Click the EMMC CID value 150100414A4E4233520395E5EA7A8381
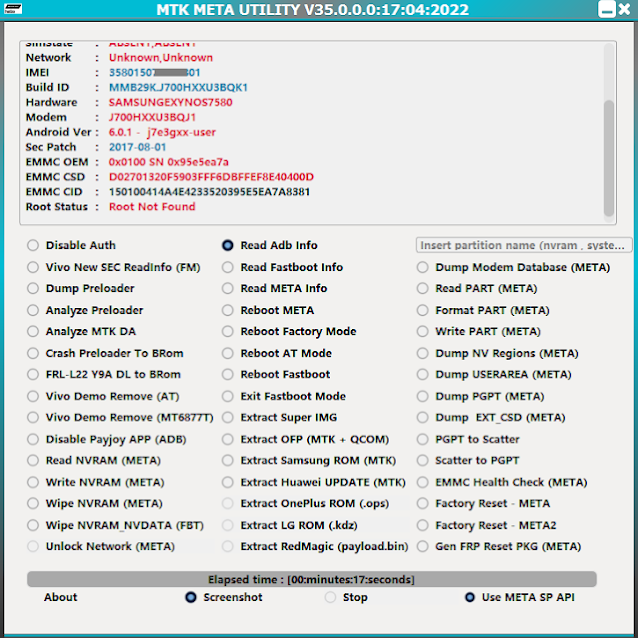This screenshot has width=638, height=638. 210,192
